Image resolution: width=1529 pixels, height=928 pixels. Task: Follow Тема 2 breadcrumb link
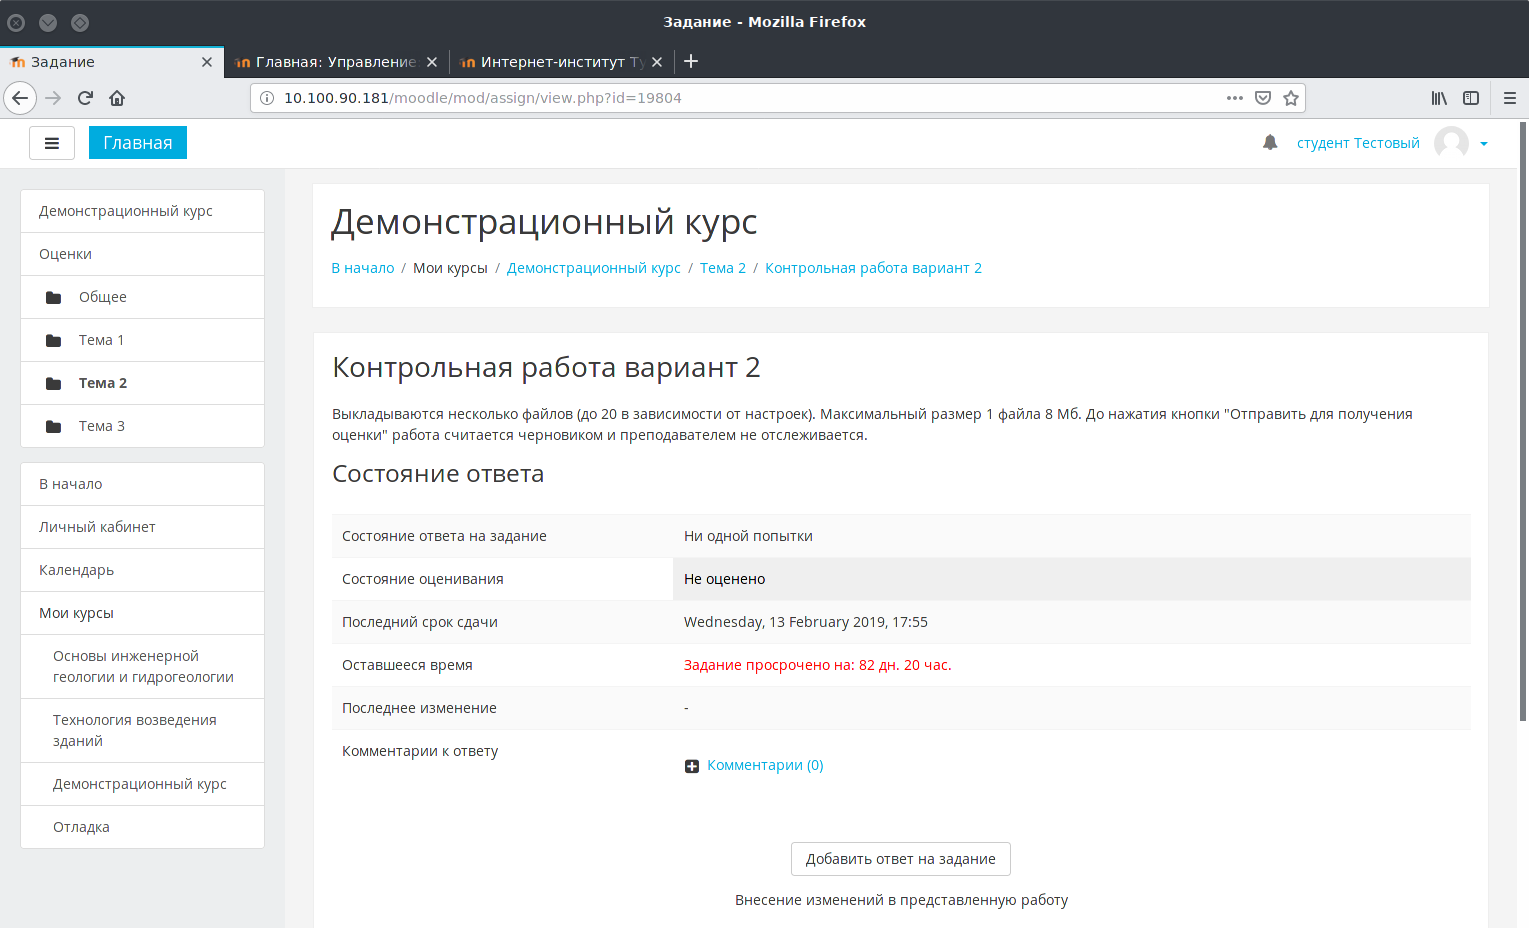click(723, 268)
